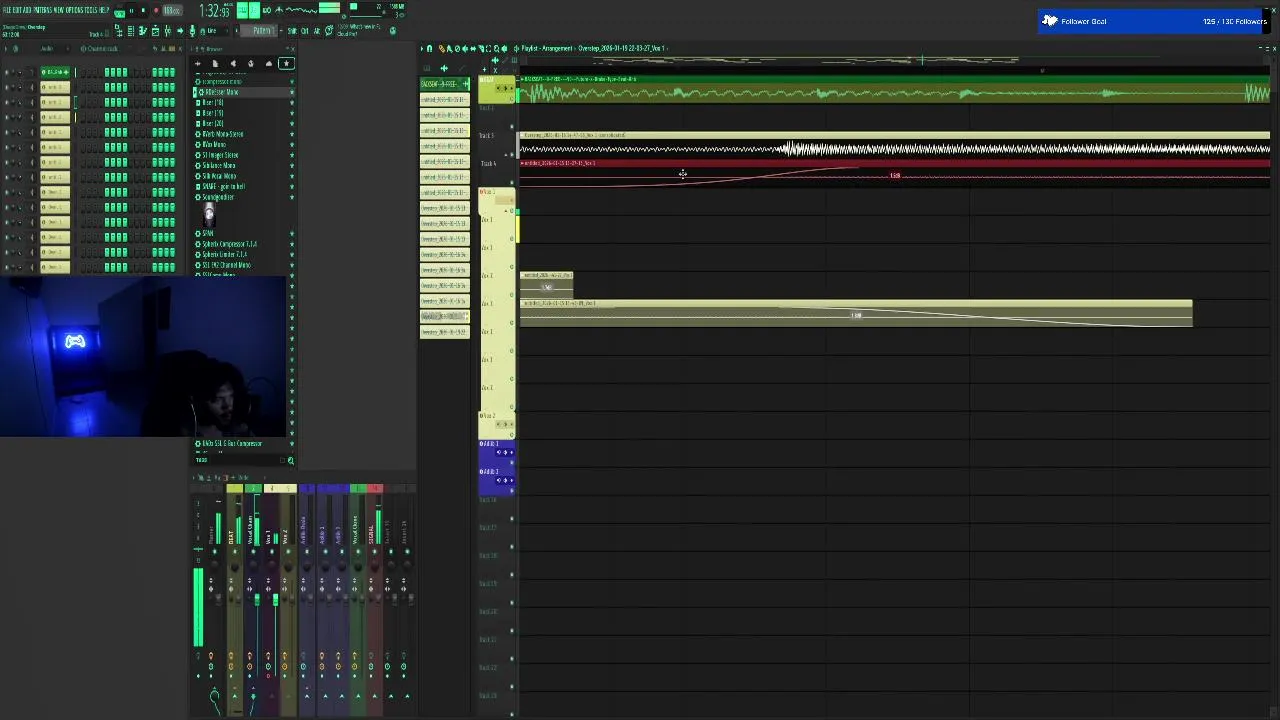Select Sibilance Mono plugin
This screenshot has width=1280, height=720.
click(218, 165)
